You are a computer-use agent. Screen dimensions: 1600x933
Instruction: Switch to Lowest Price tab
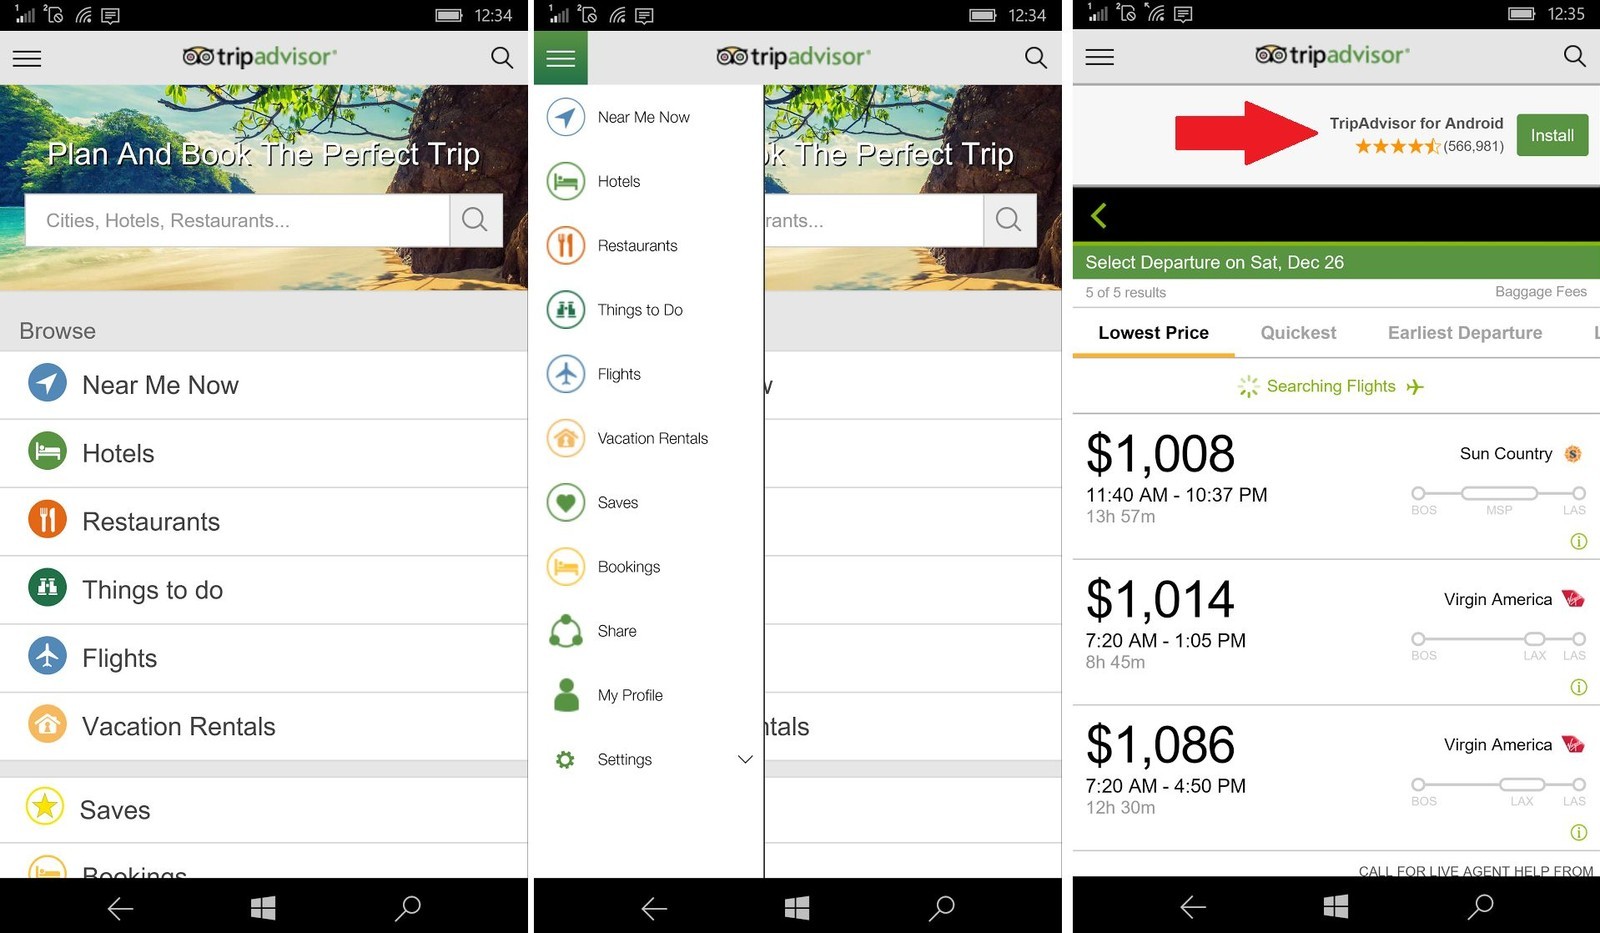tap(1153, 333)
